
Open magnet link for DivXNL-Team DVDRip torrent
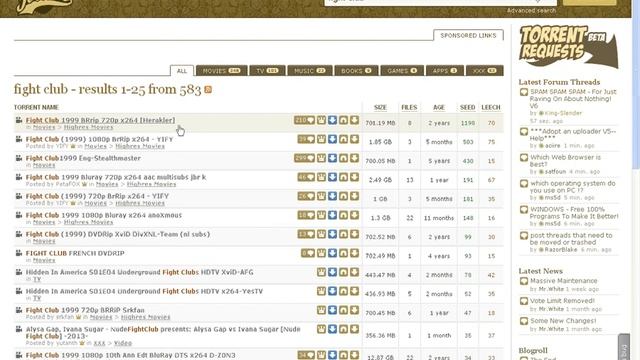[344, 234]
